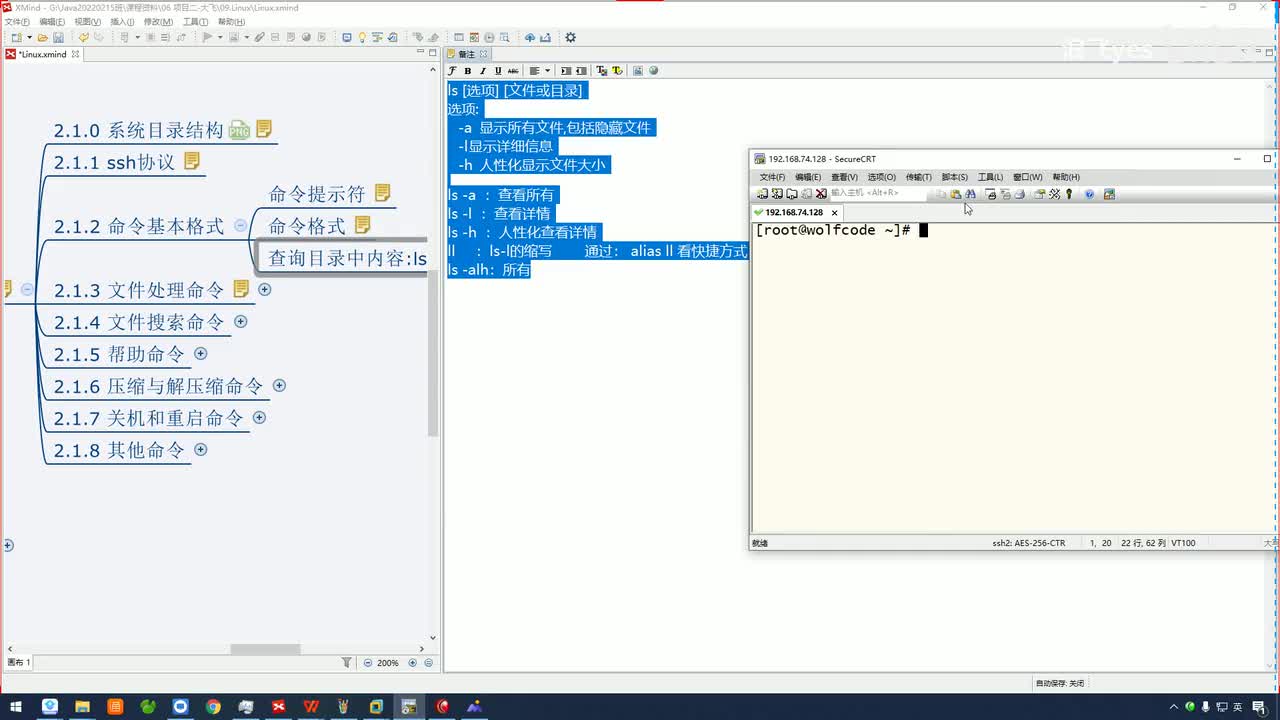Click the Disconnect red X icon in SecureCRT

[x=821, y=194]
